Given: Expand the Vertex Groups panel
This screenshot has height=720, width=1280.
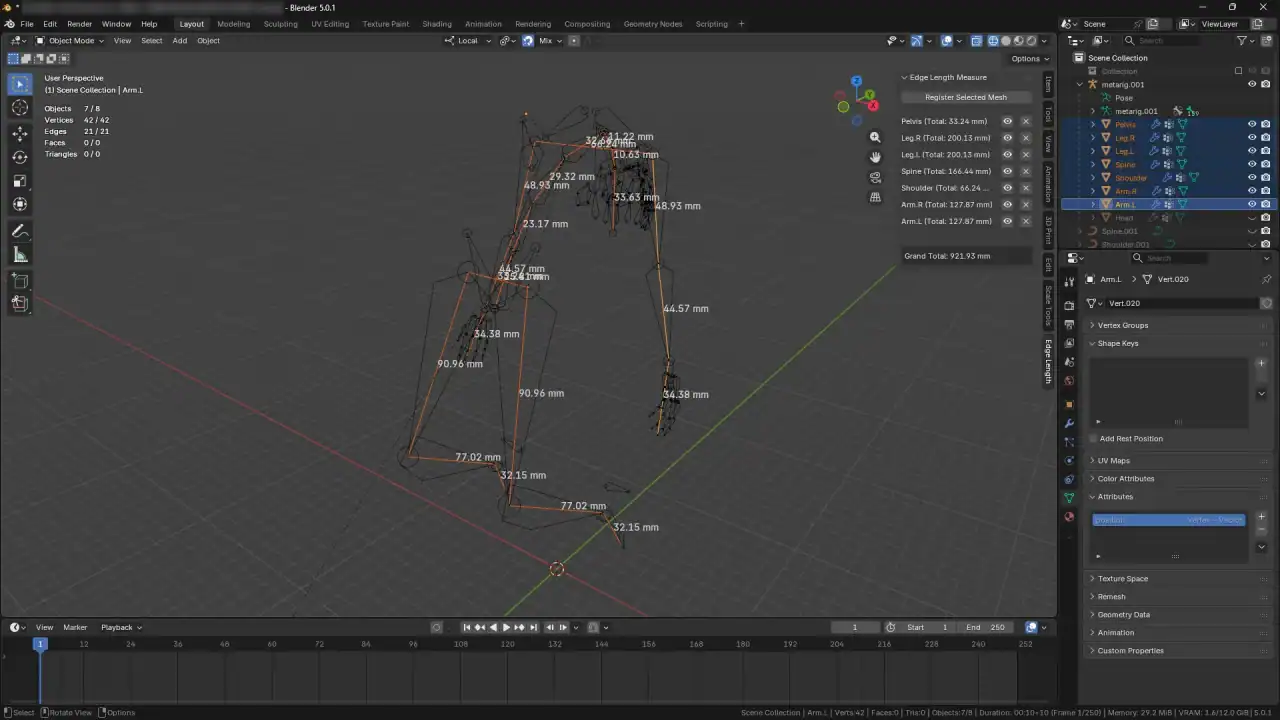Looking at the screenshot, I should coord(1122,325).
